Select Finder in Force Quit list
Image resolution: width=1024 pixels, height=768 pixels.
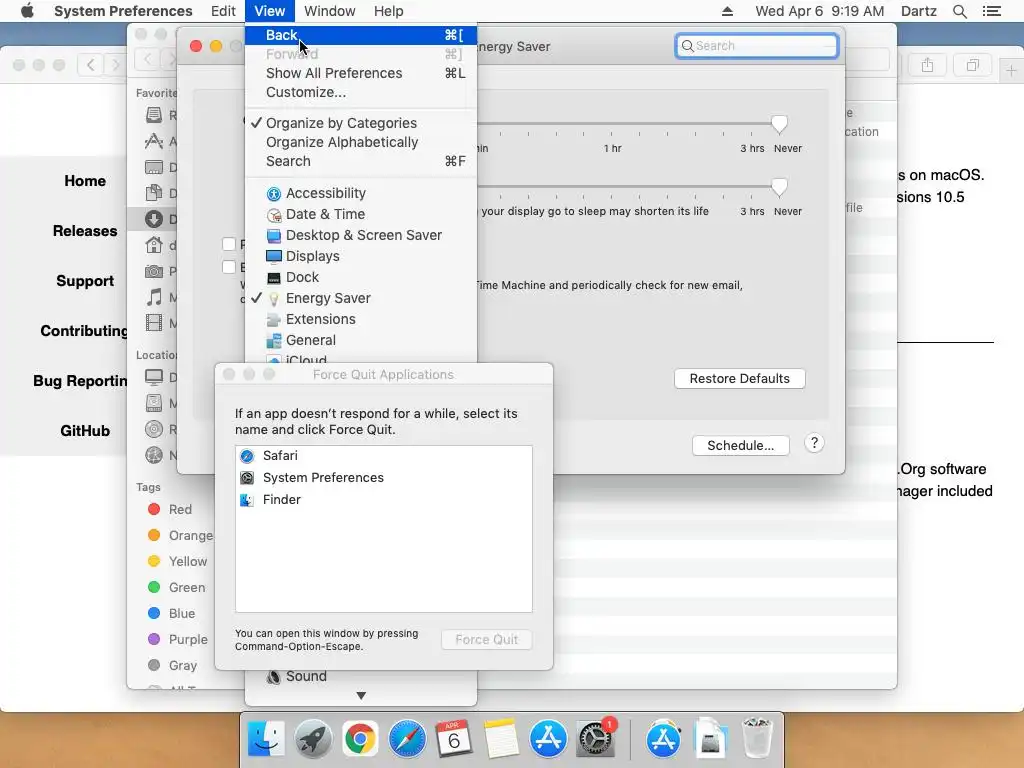pos(384,500)
